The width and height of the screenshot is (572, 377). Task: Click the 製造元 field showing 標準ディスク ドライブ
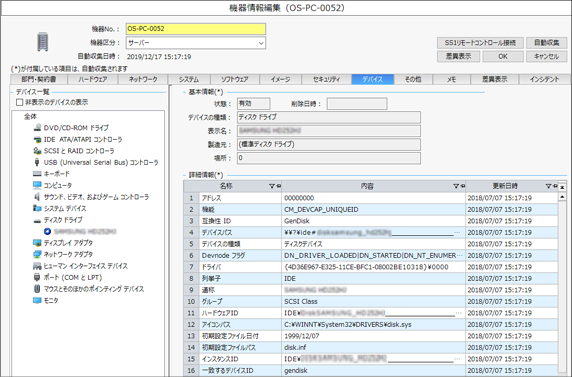(329, 145)
